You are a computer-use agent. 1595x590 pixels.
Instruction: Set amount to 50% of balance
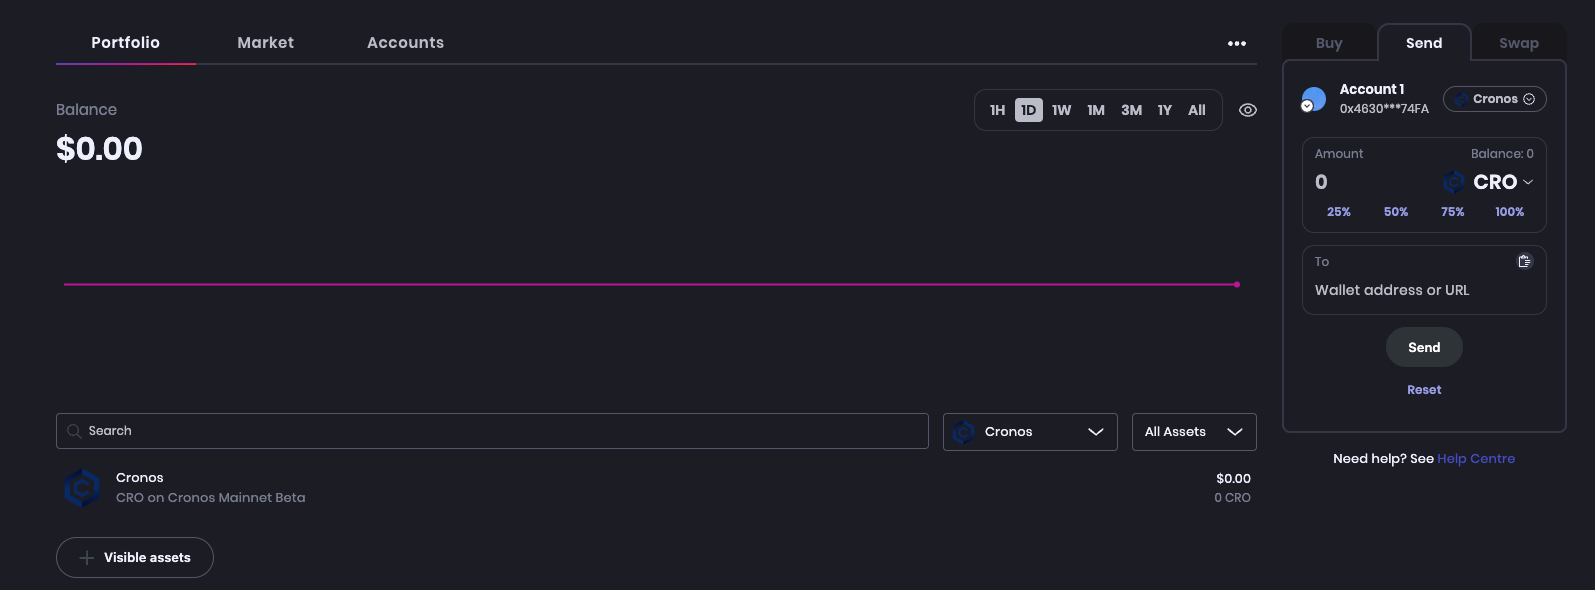[x=1395, y=212]
